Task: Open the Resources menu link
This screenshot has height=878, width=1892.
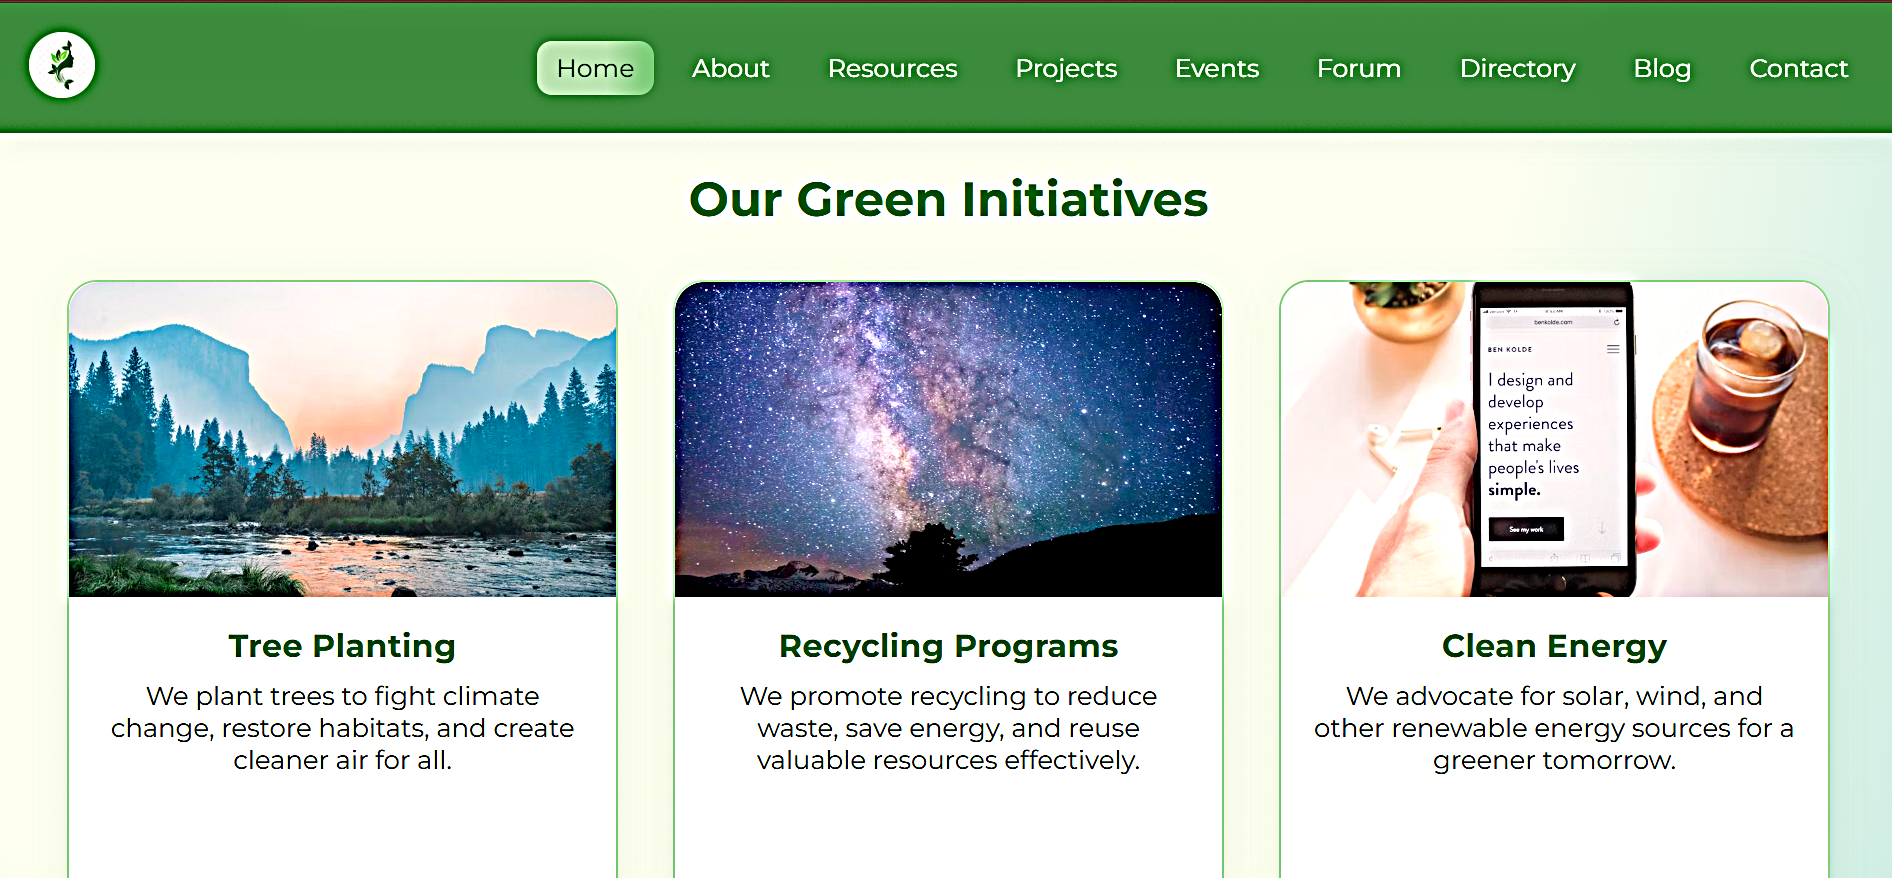Action: [893, 68]
